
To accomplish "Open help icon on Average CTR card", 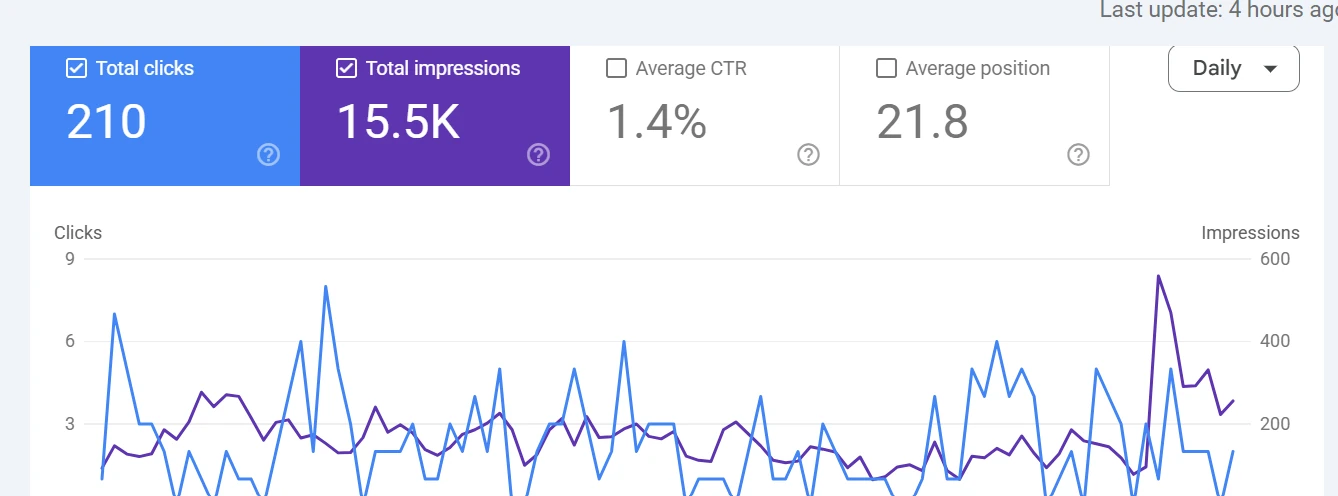I will (x=809, y=154).
